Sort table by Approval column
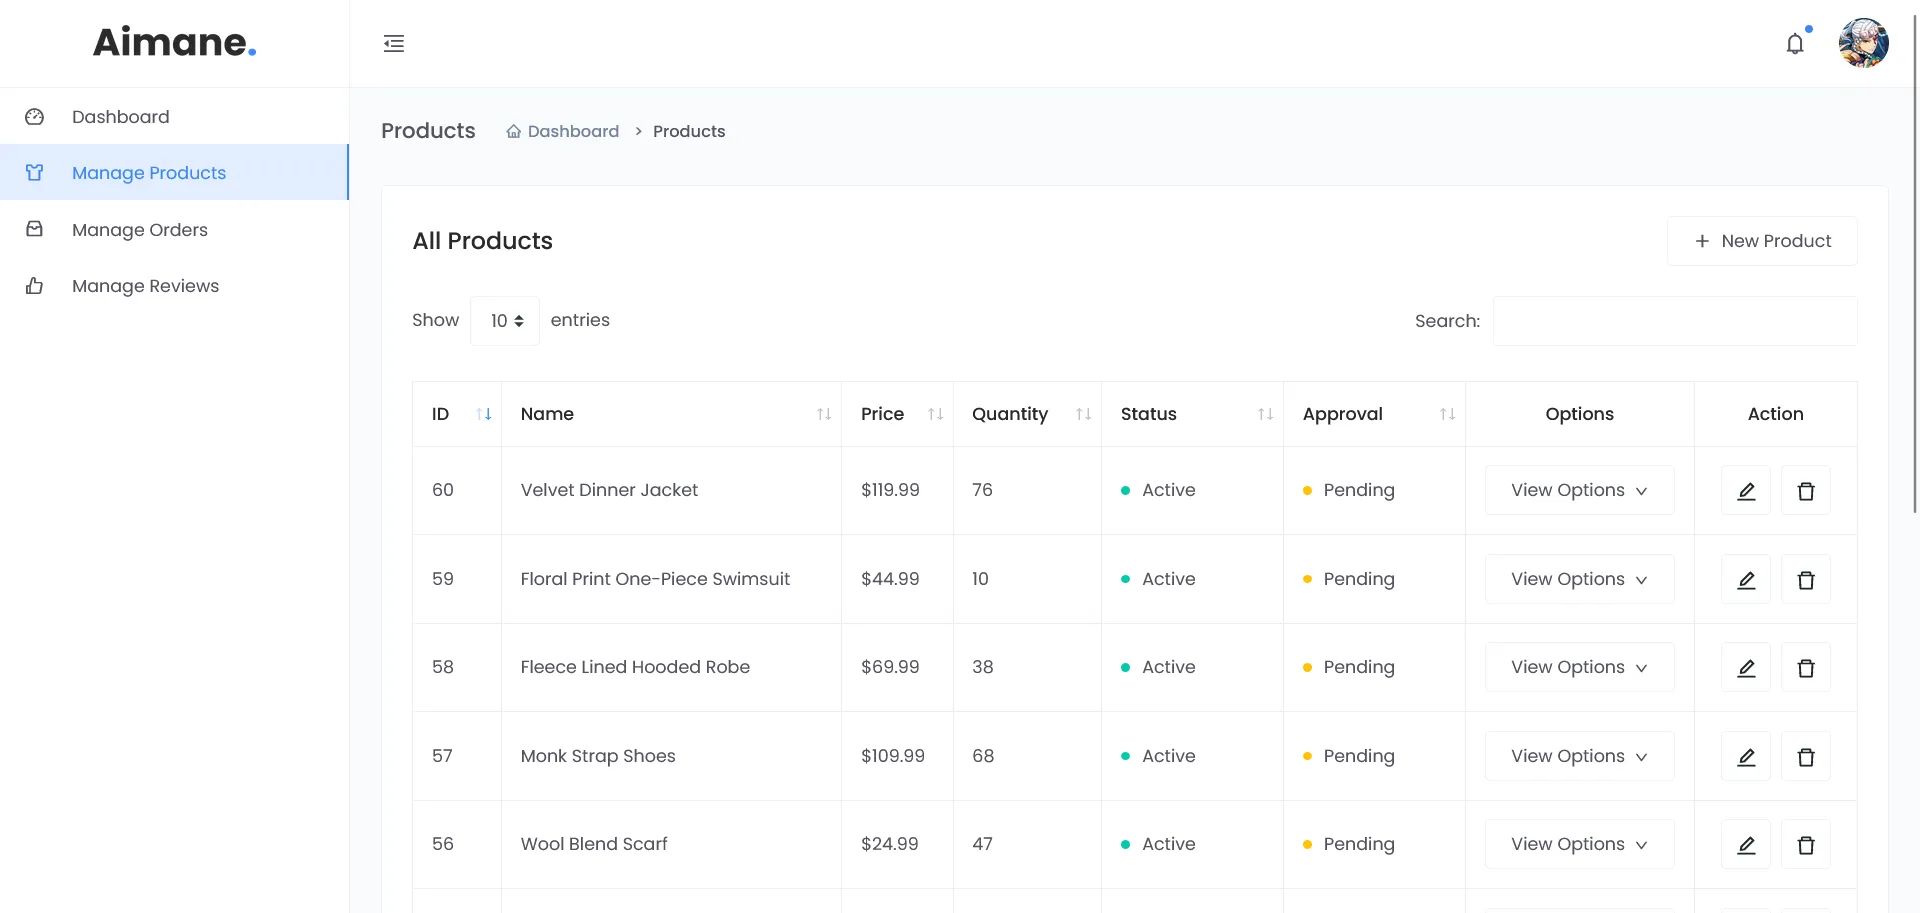The height and width of the screenshot is (913, 1920). pos(1374,414)
